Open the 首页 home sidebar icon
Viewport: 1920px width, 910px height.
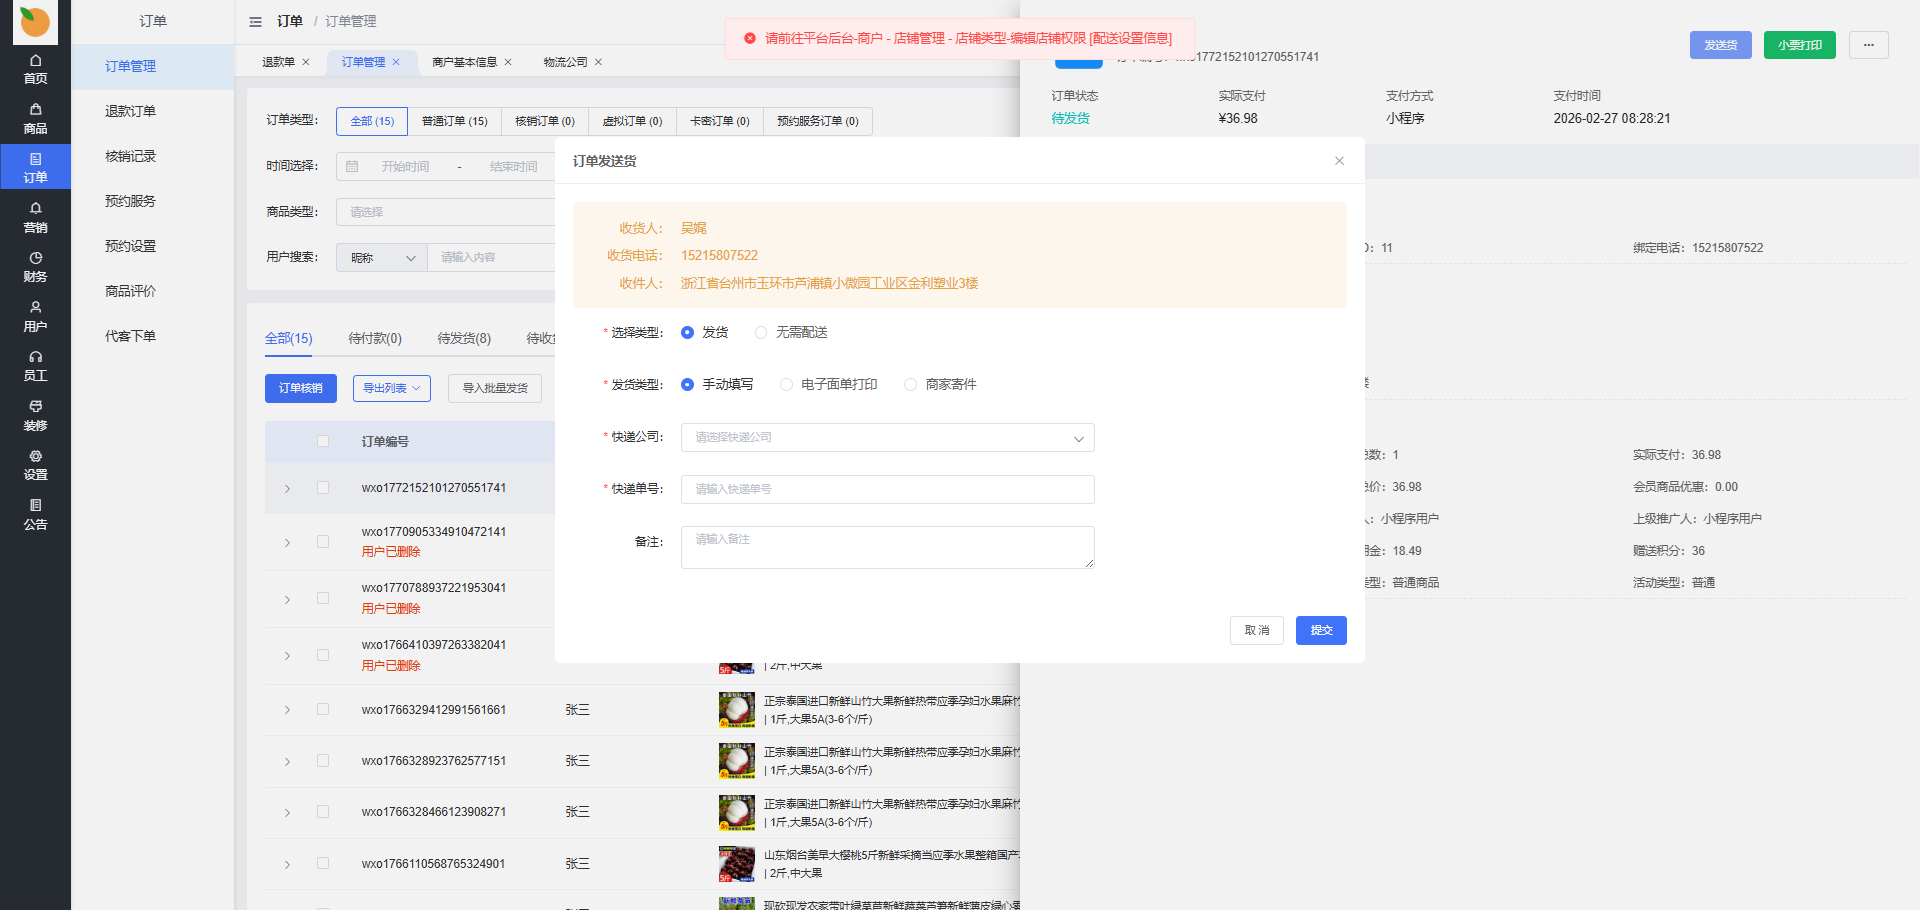click(35, 69)
